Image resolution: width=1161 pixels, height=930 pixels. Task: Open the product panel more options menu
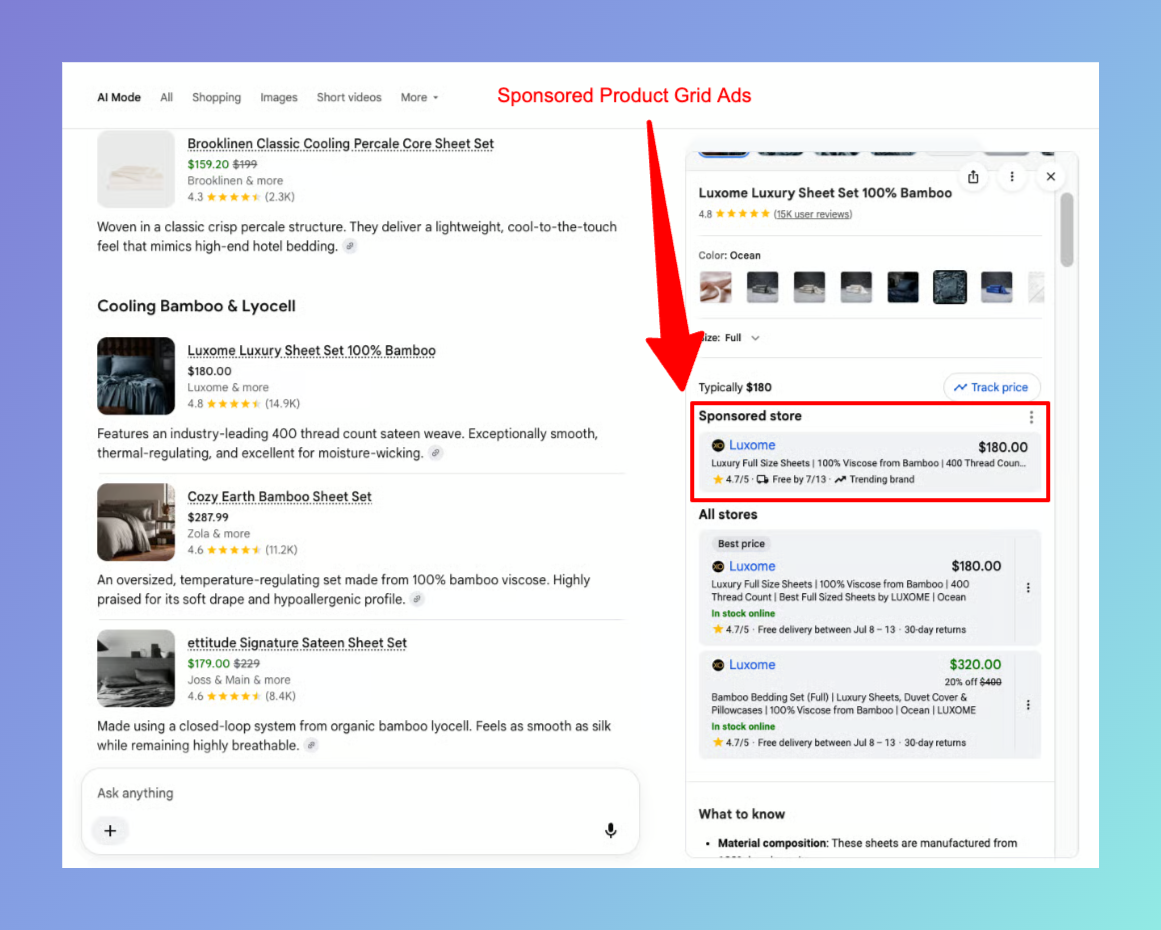(1011, 177)
